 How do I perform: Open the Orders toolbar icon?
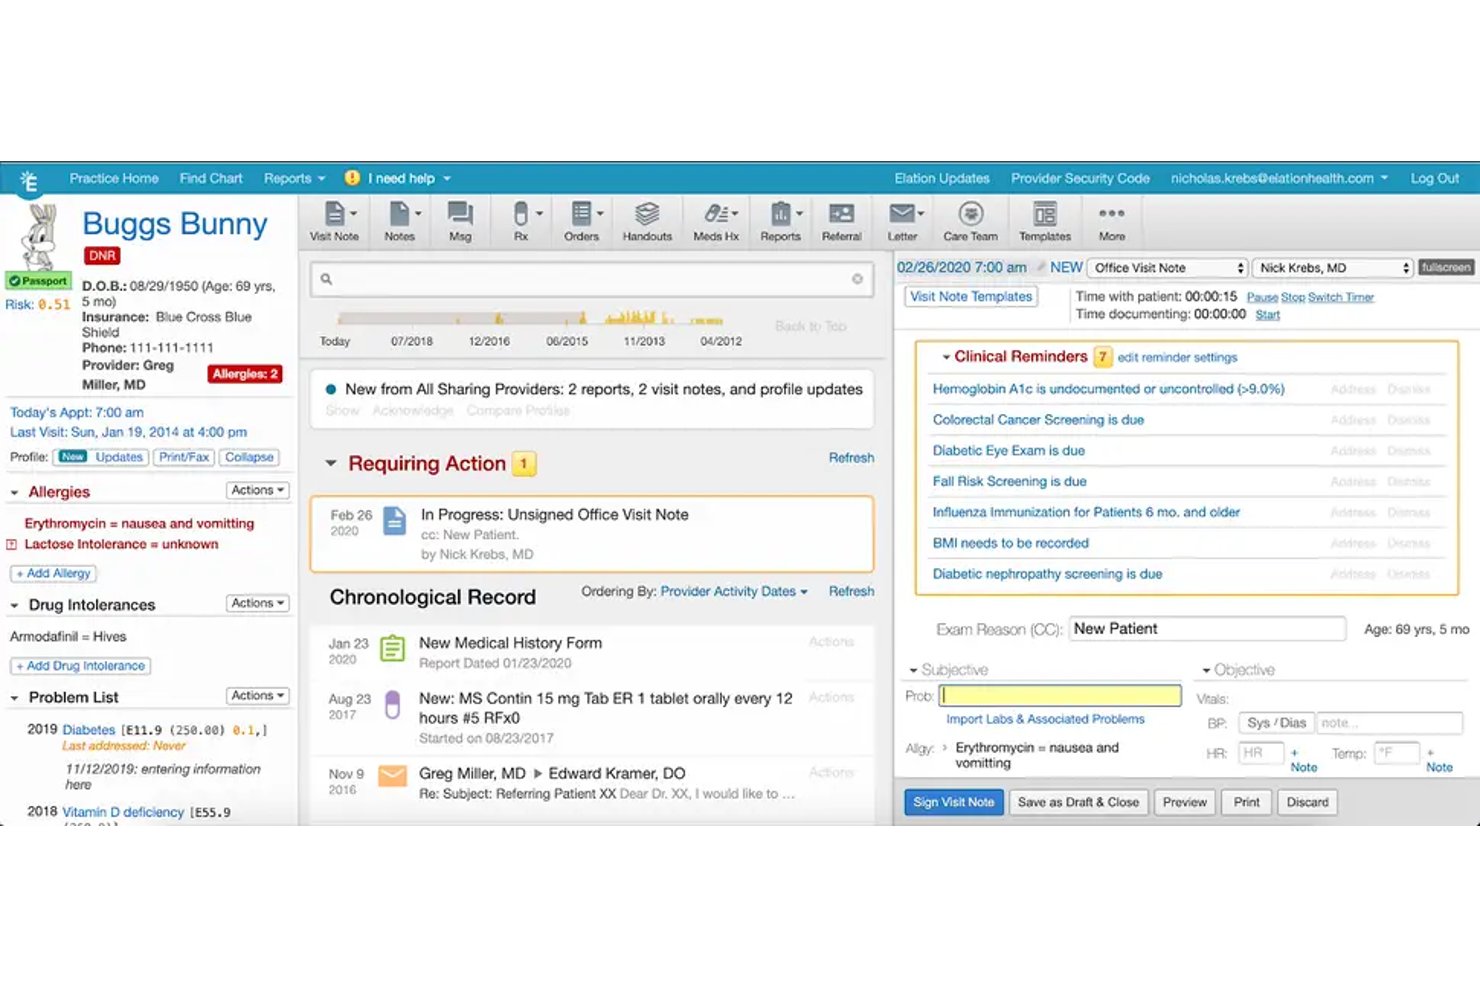581,222
